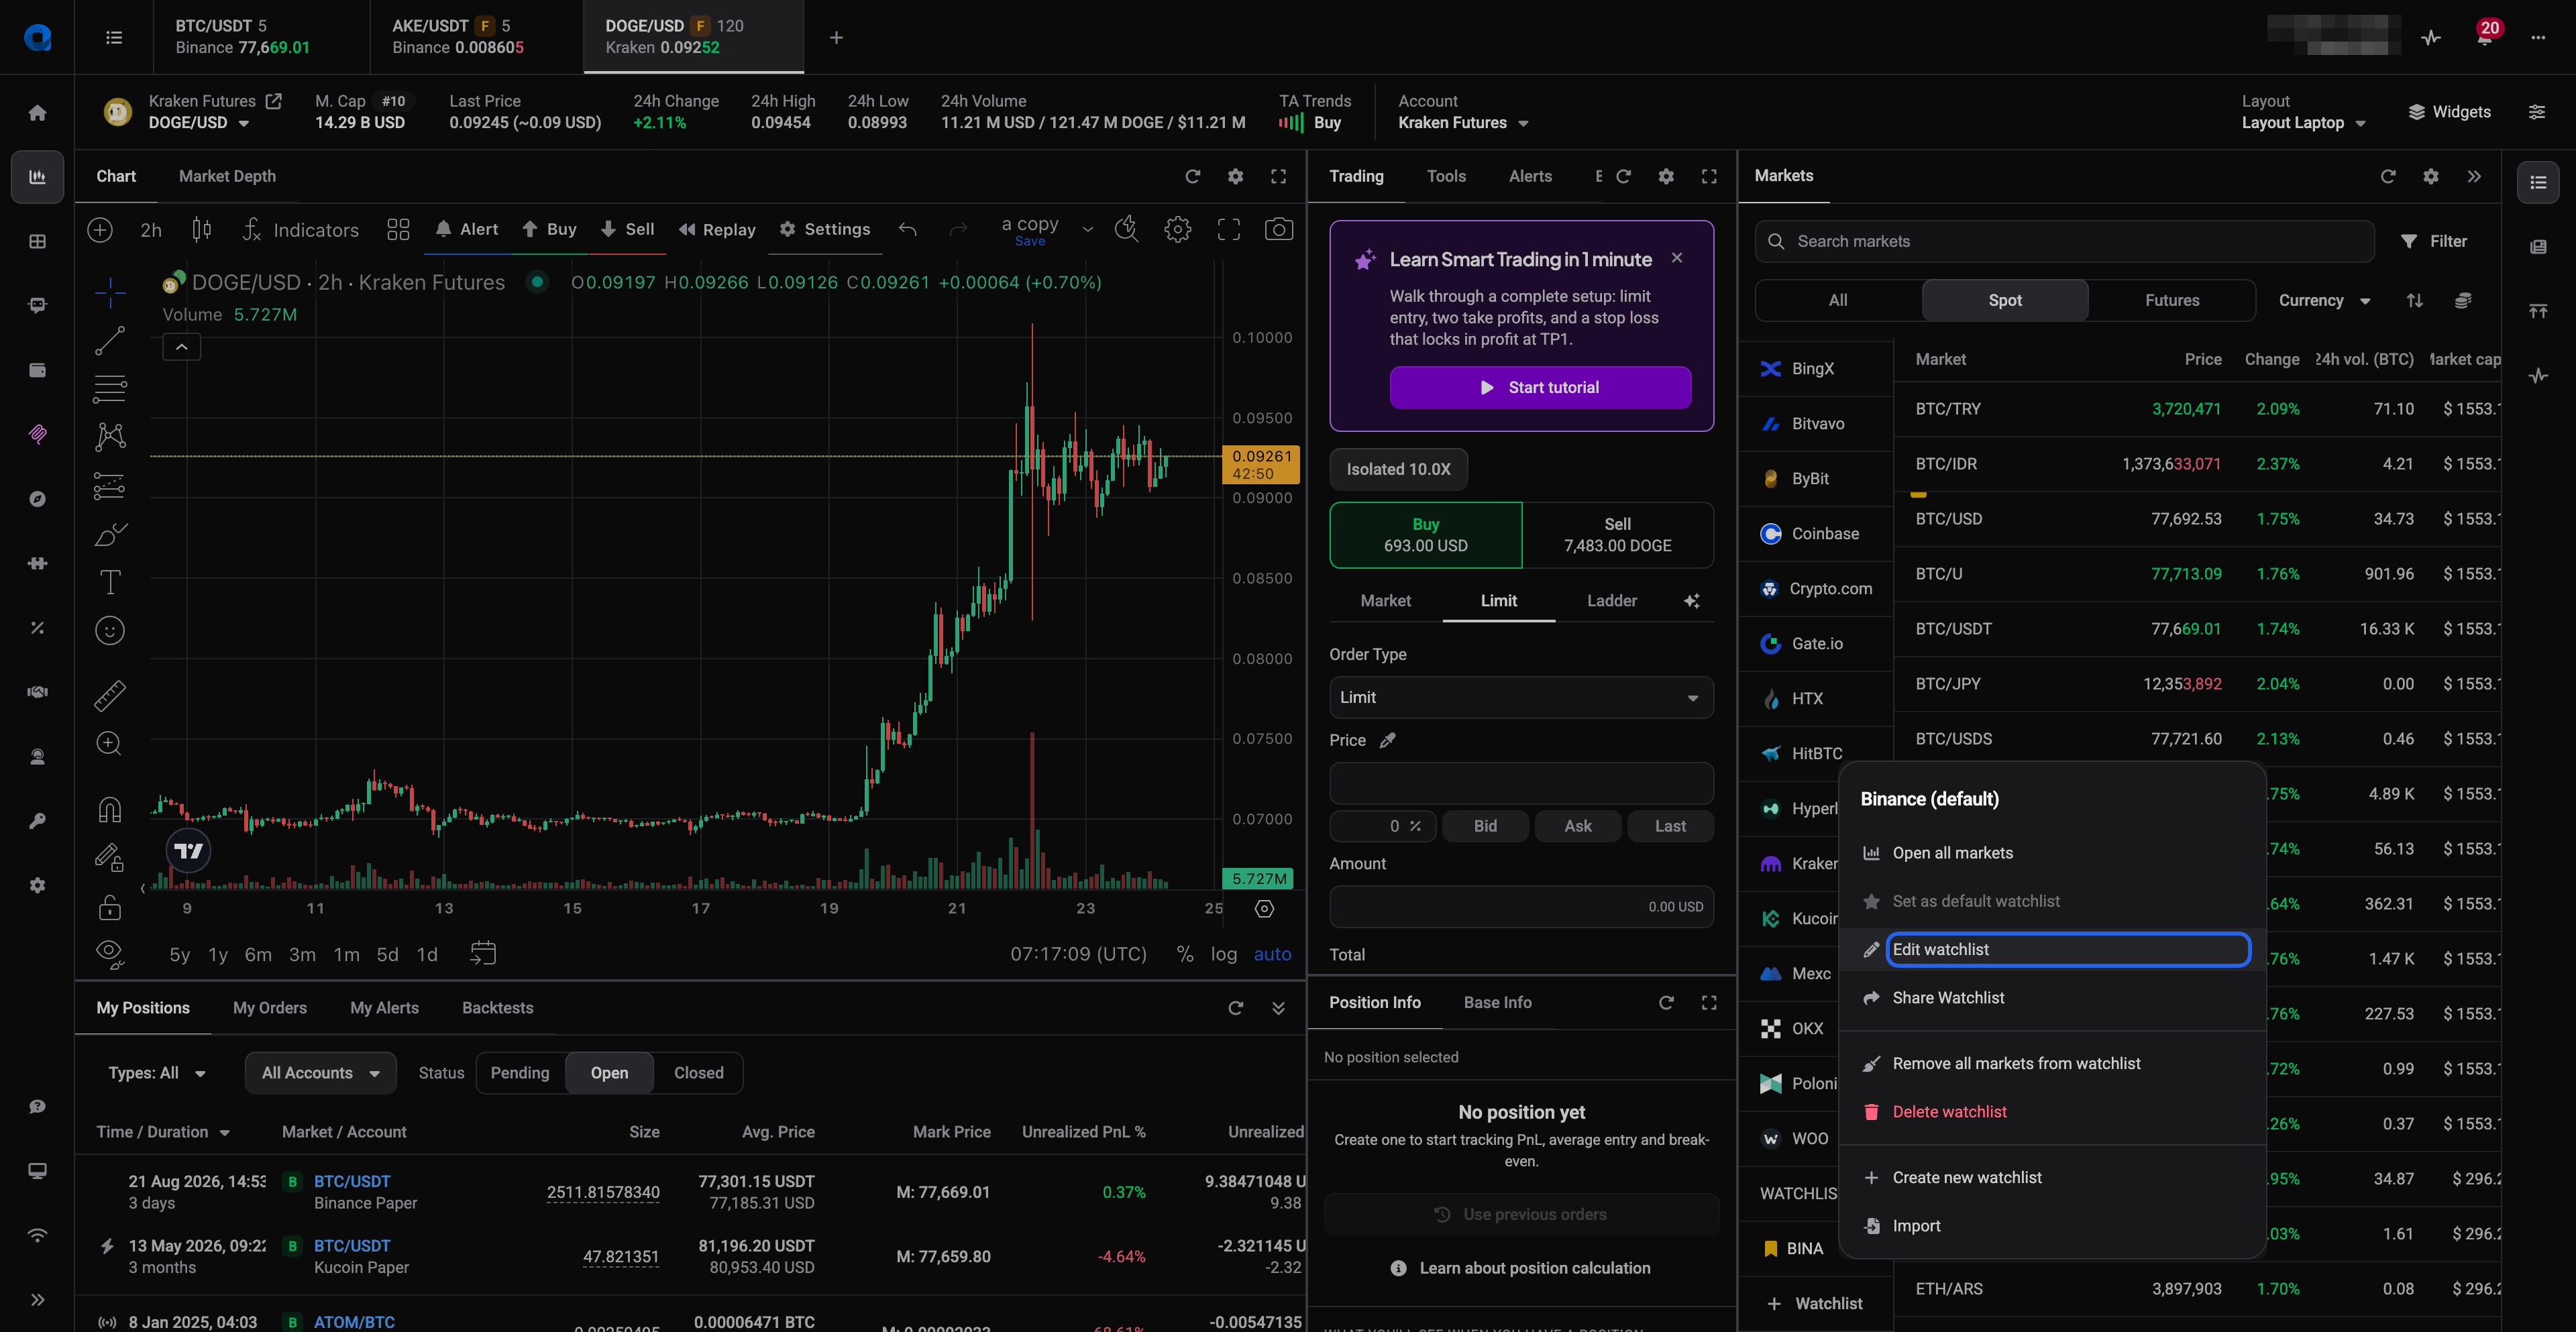Undo last chart action
This screenshot has height=1332, width=2576.
(907, 229)
